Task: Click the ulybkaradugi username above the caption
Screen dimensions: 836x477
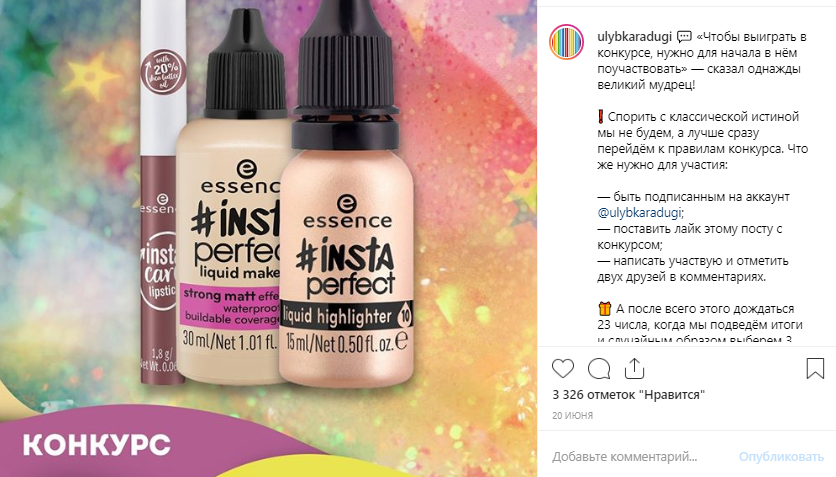Action: pos(634,37)
